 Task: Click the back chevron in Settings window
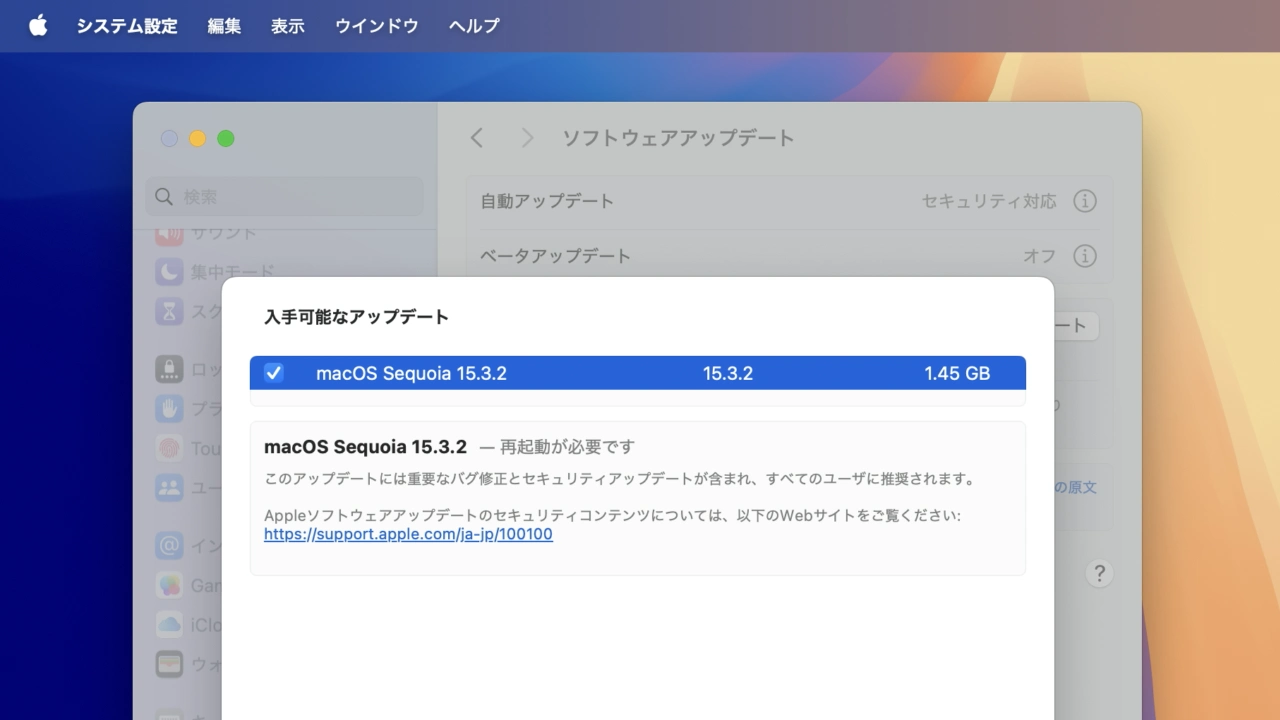(x=477, y=138)
